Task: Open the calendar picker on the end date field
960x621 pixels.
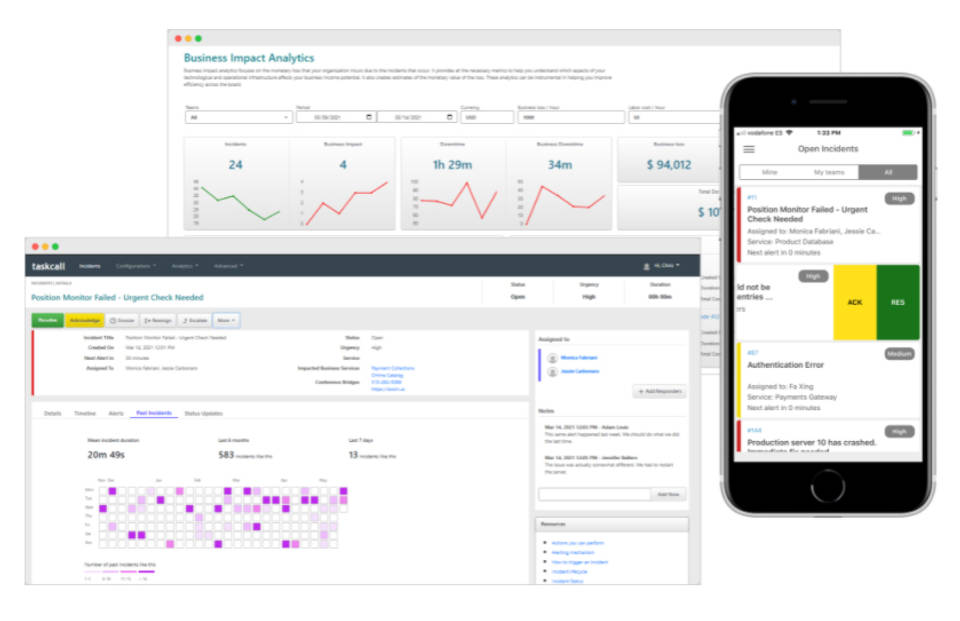Action: click(x=449, y=117)
